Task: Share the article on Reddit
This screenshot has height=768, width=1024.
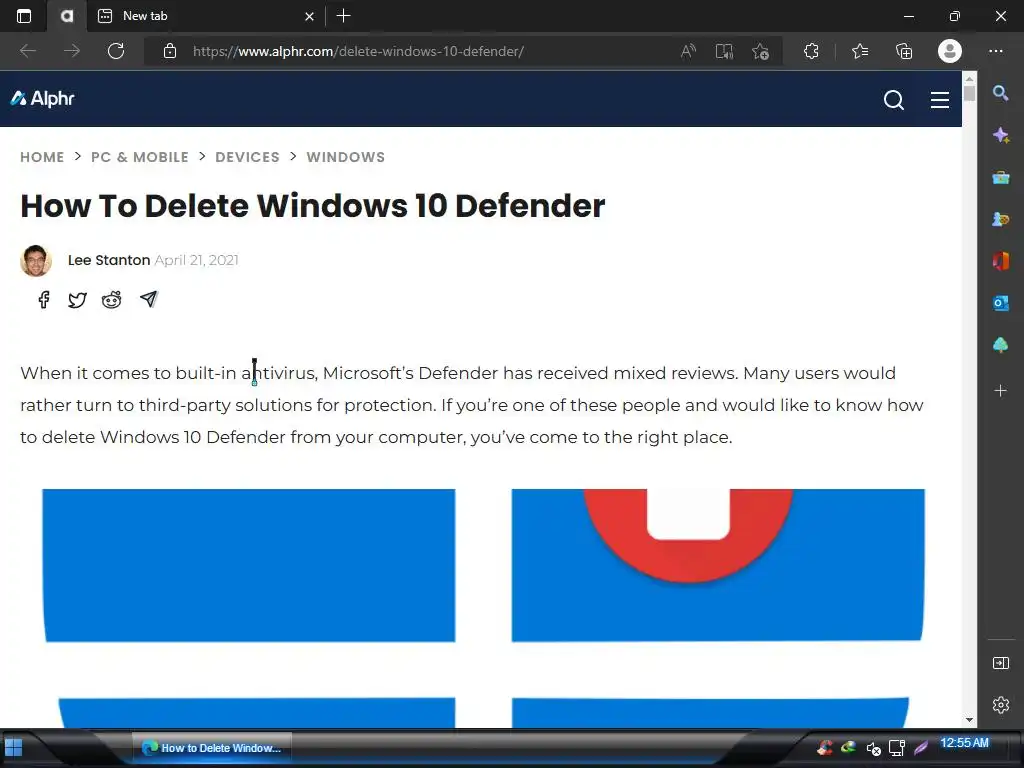Action: [x=112, y=300]
